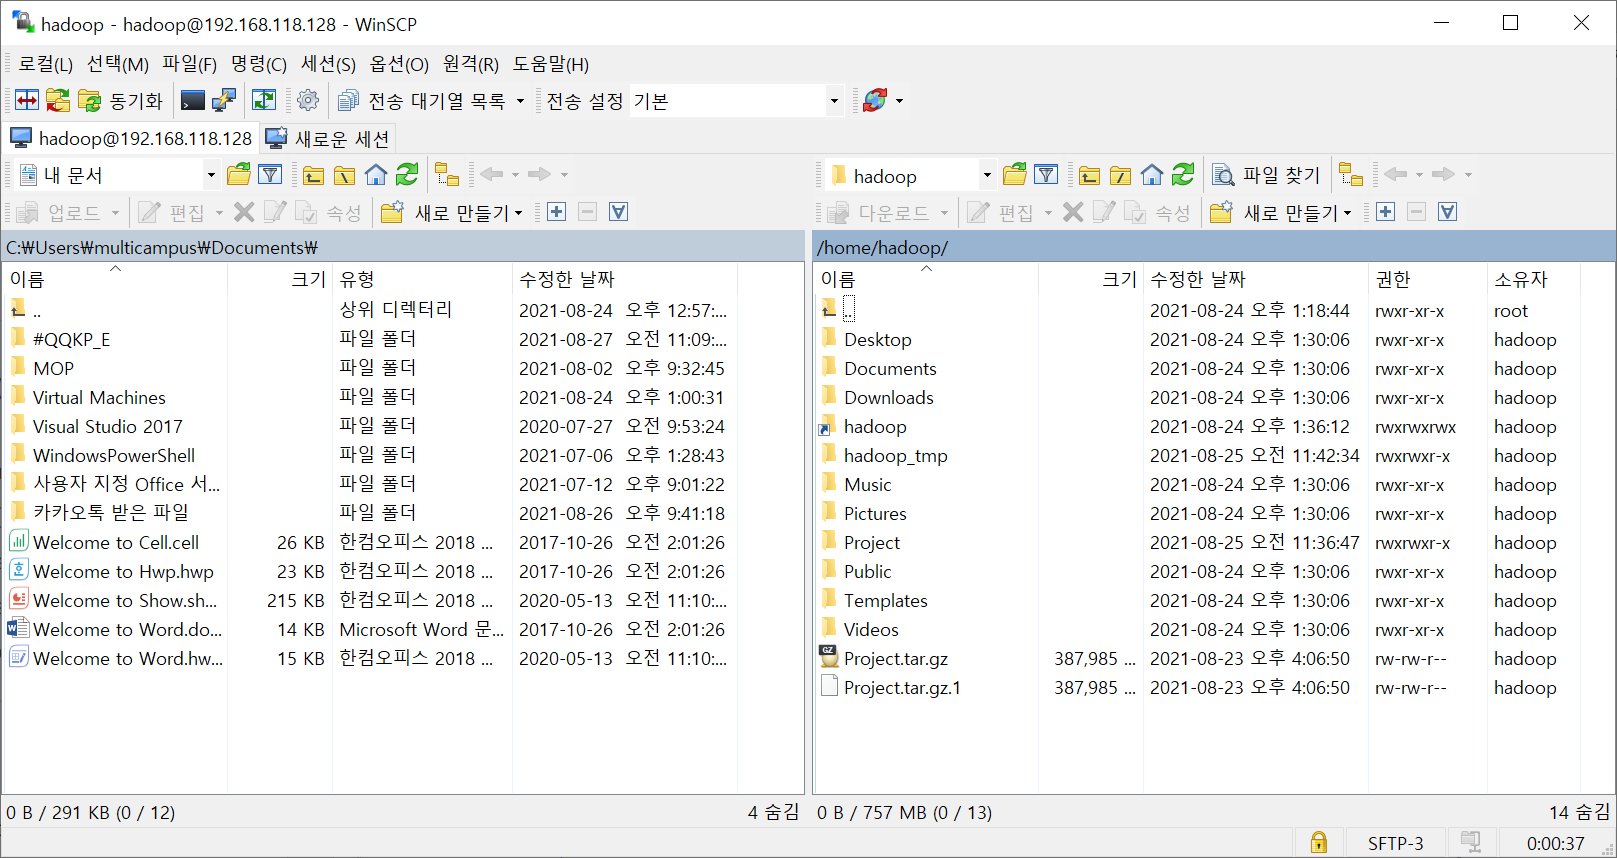Click the lock icon in status bar
The height and width of the screenshot is (858, 1617).
coord(1319,842)
